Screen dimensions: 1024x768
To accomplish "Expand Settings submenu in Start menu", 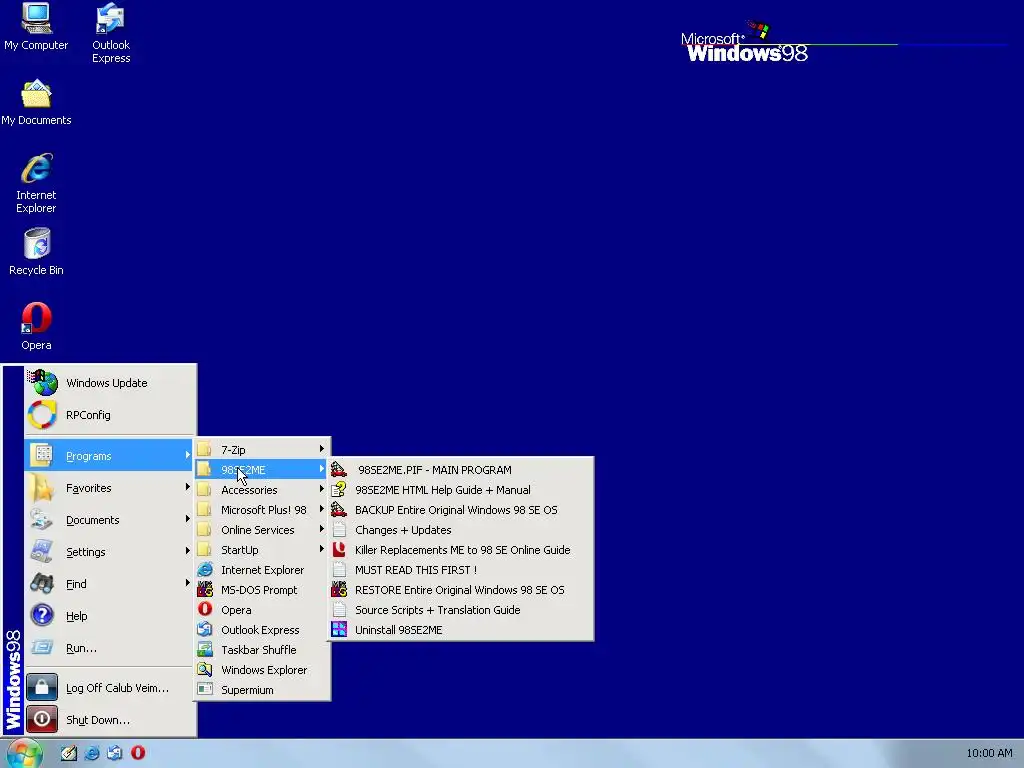I will coord(110,551).
